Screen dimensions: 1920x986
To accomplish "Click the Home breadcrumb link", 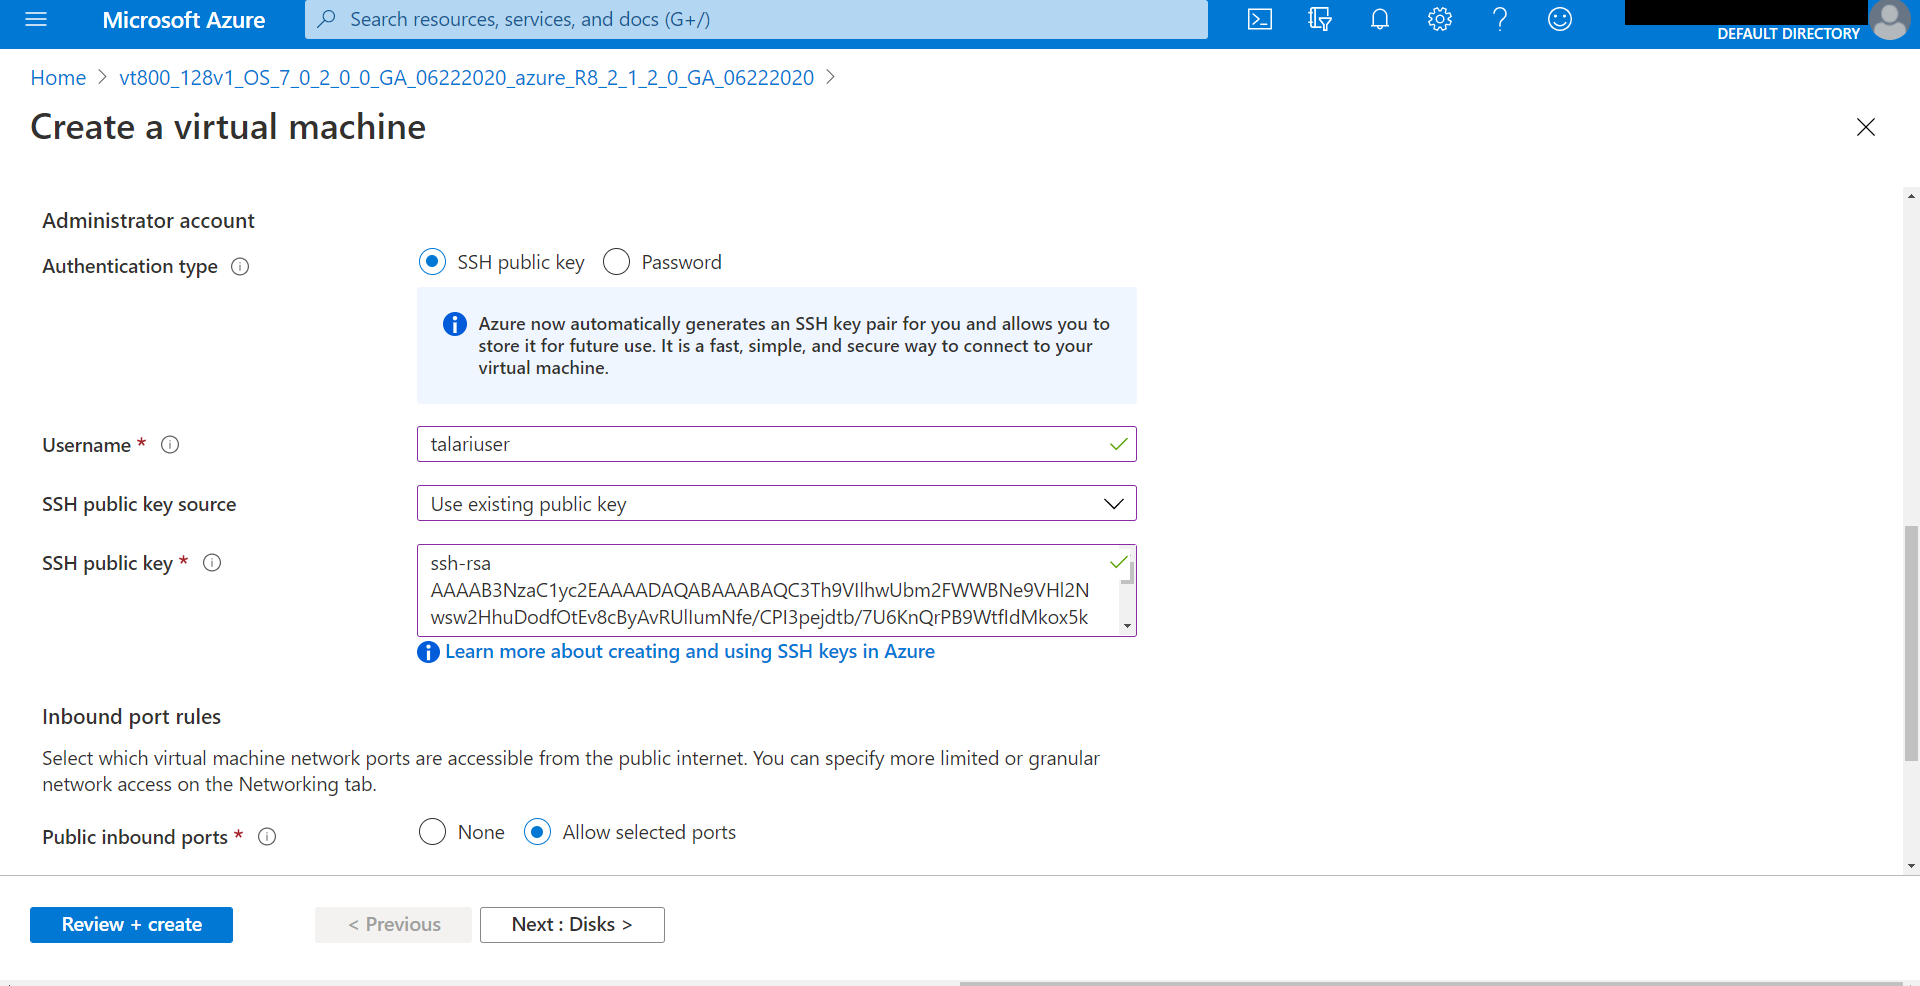I will point(58,78).
